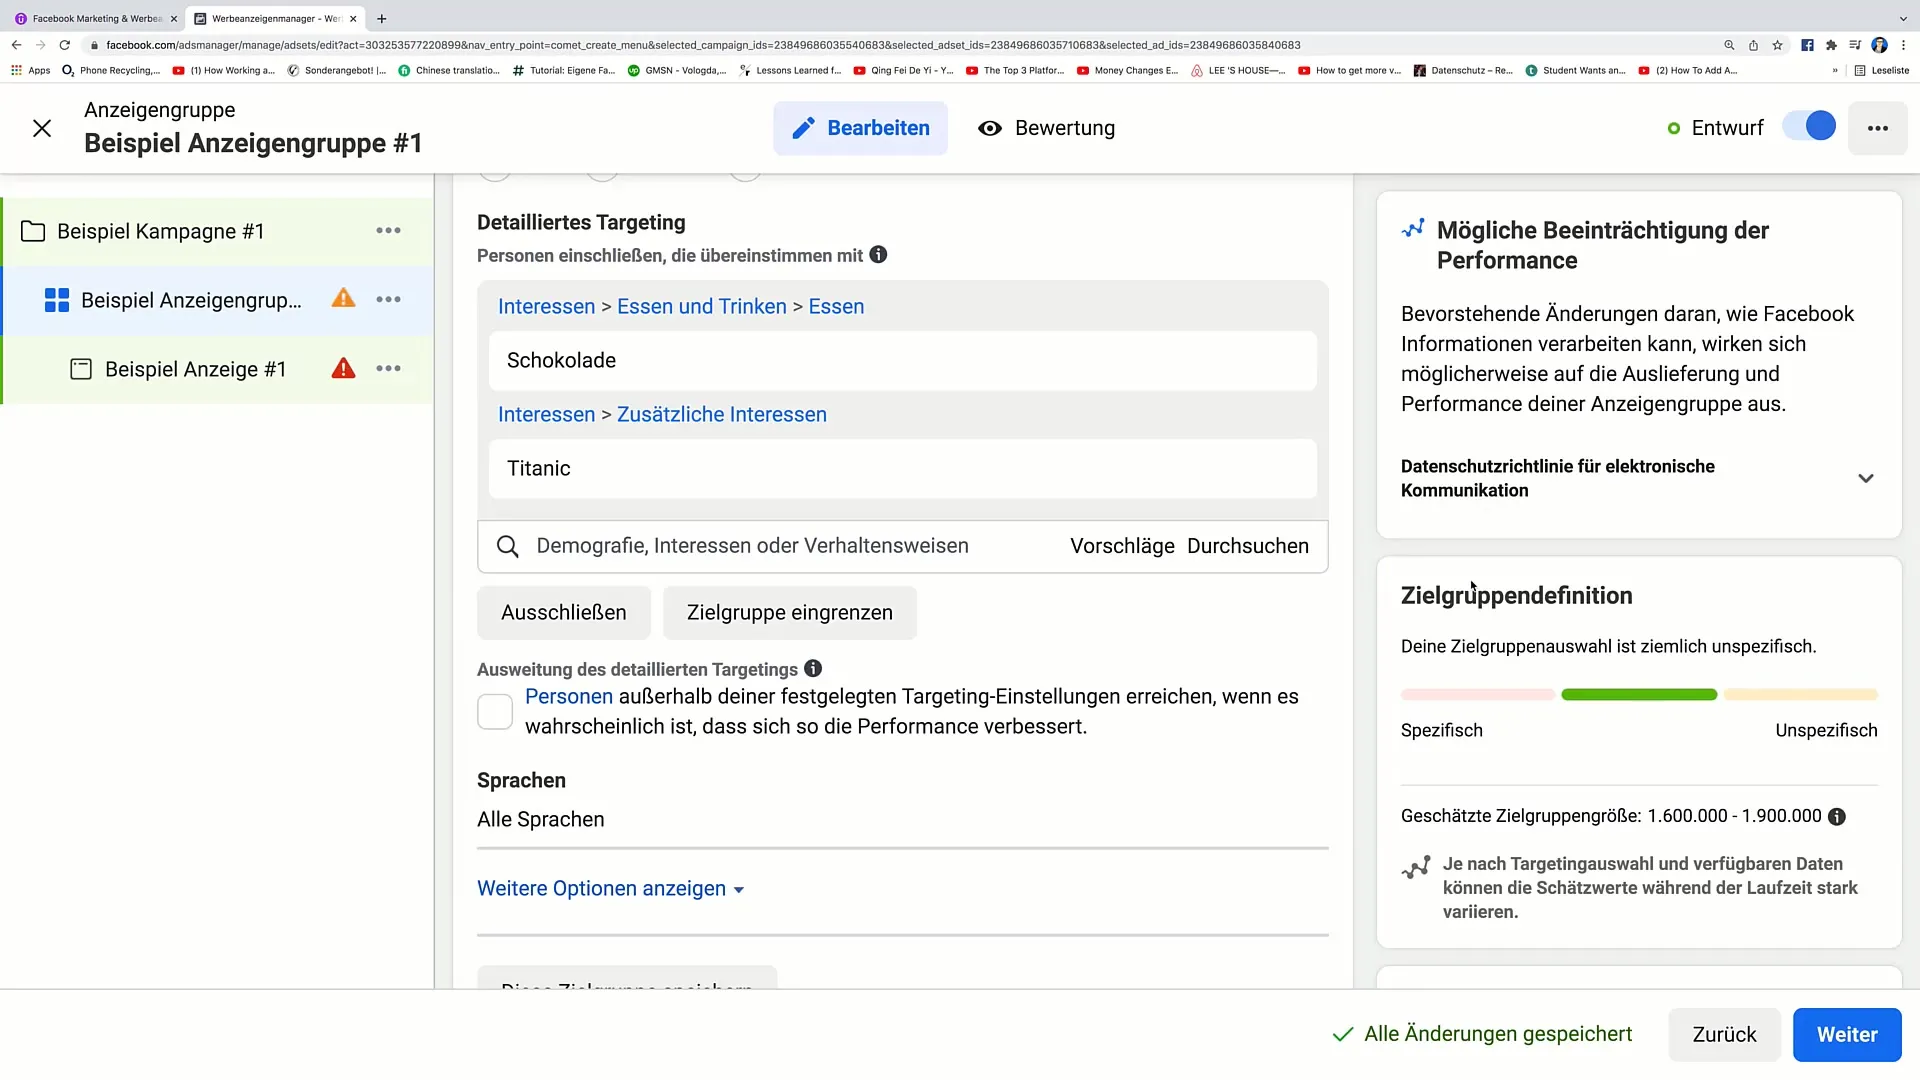Click the Zusätzliche Interessen link
This screenshot has height=1080, width=1920.
(x=721, y=414)
